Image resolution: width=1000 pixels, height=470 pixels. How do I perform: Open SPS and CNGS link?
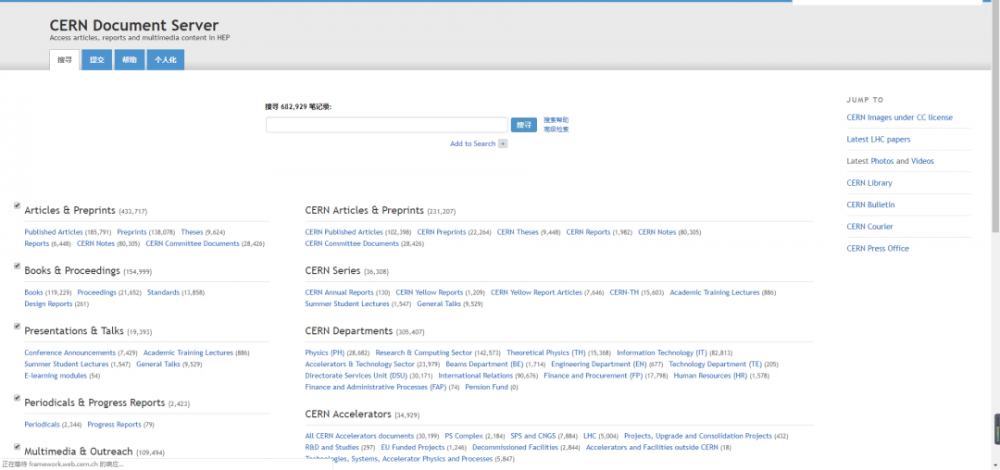534,436
